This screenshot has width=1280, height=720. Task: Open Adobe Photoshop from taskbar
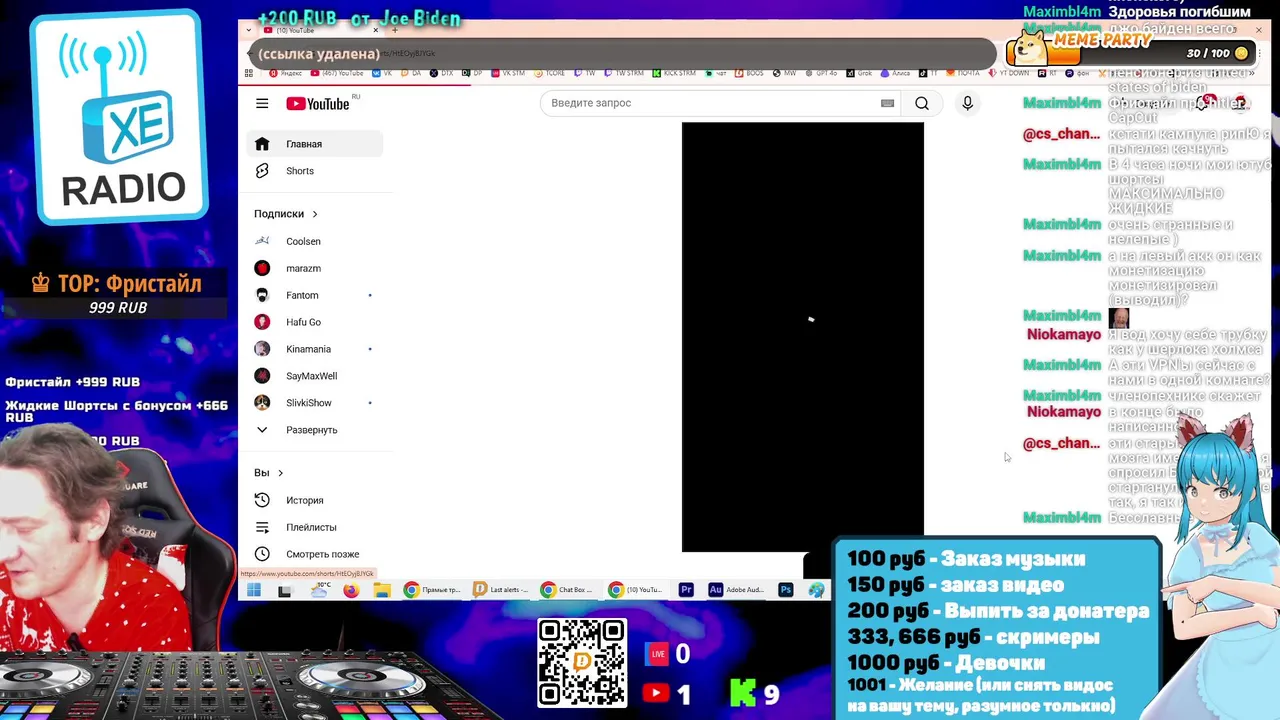coord(785,590)
